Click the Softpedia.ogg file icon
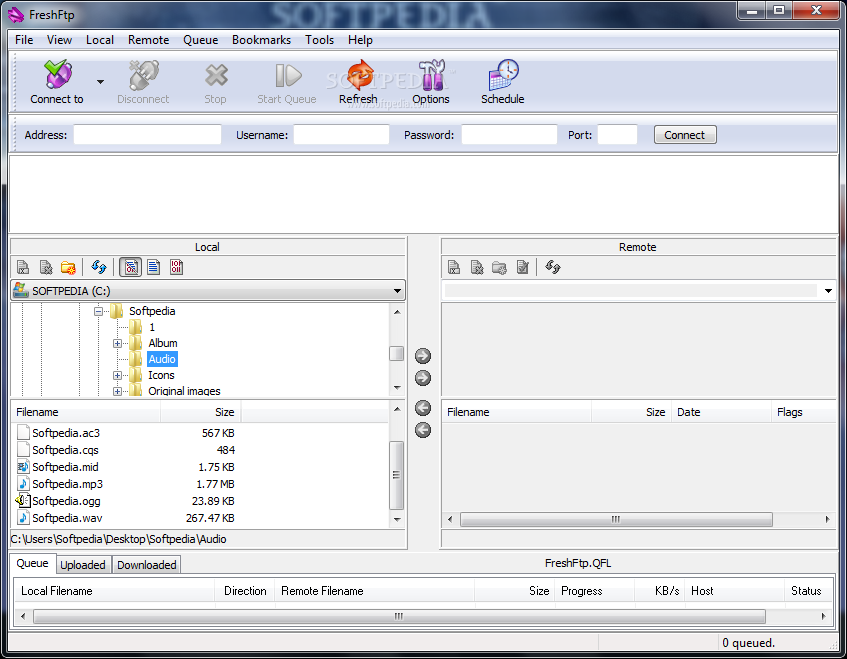 pyautogui.click(x=23, y=501)
